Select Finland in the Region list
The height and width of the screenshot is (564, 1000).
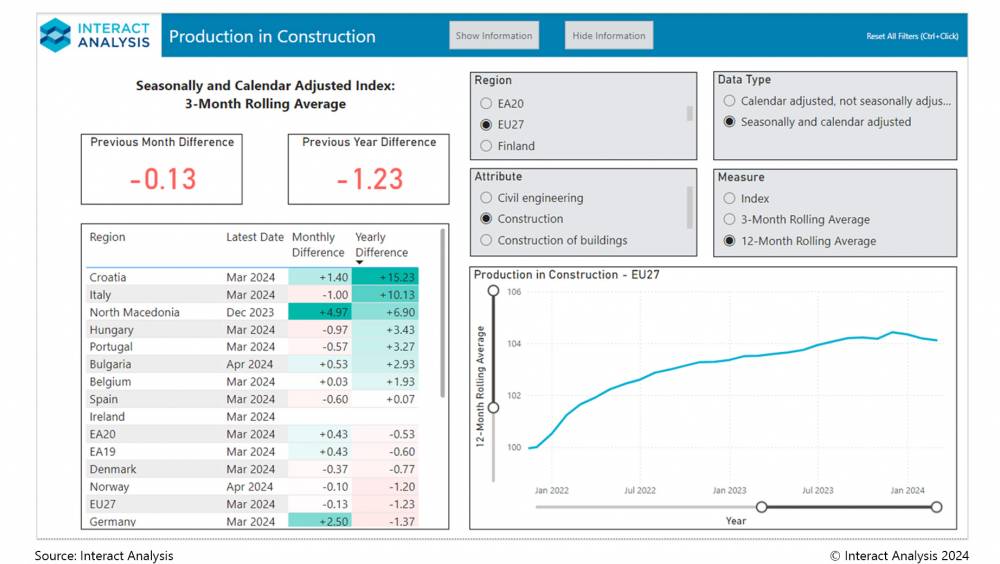point(486,146)
